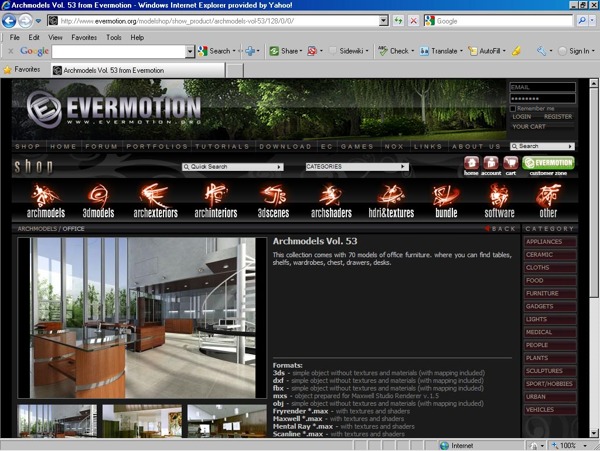Viewport: 600px width, 451px height.
Task: Open the CATEGORIES dropdown in shop bar
Action: tap(357, 167)
